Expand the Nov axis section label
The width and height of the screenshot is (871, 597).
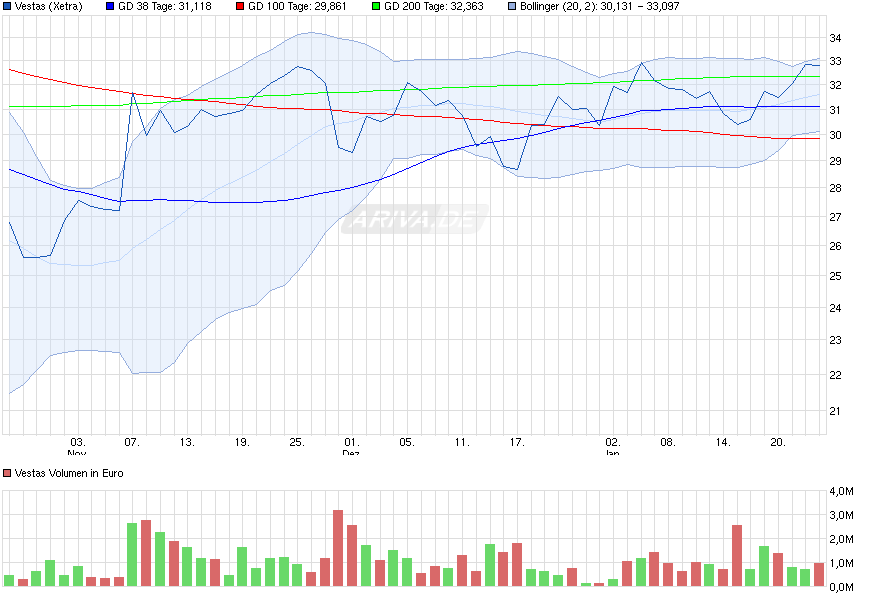pyautogui.click(x=77, y=450)
